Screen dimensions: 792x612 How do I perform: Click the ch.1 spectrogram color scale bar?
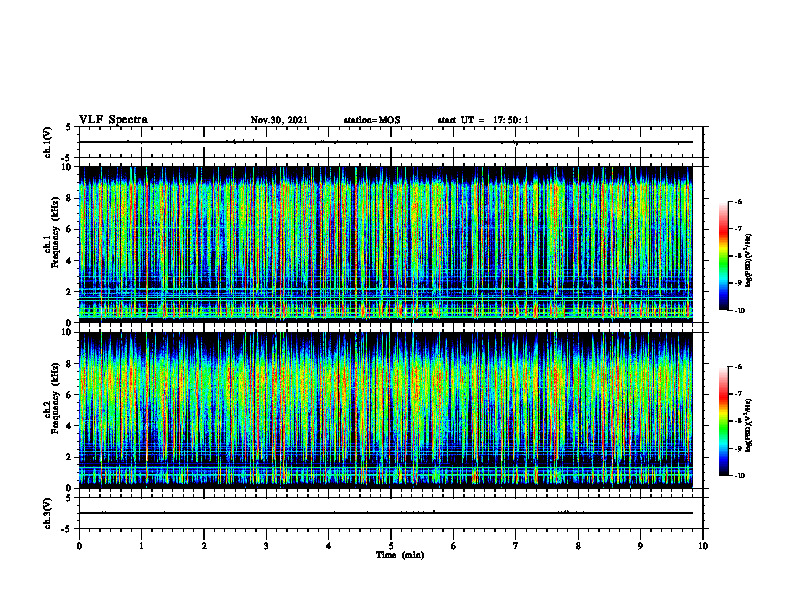click(x=723, y=256)
